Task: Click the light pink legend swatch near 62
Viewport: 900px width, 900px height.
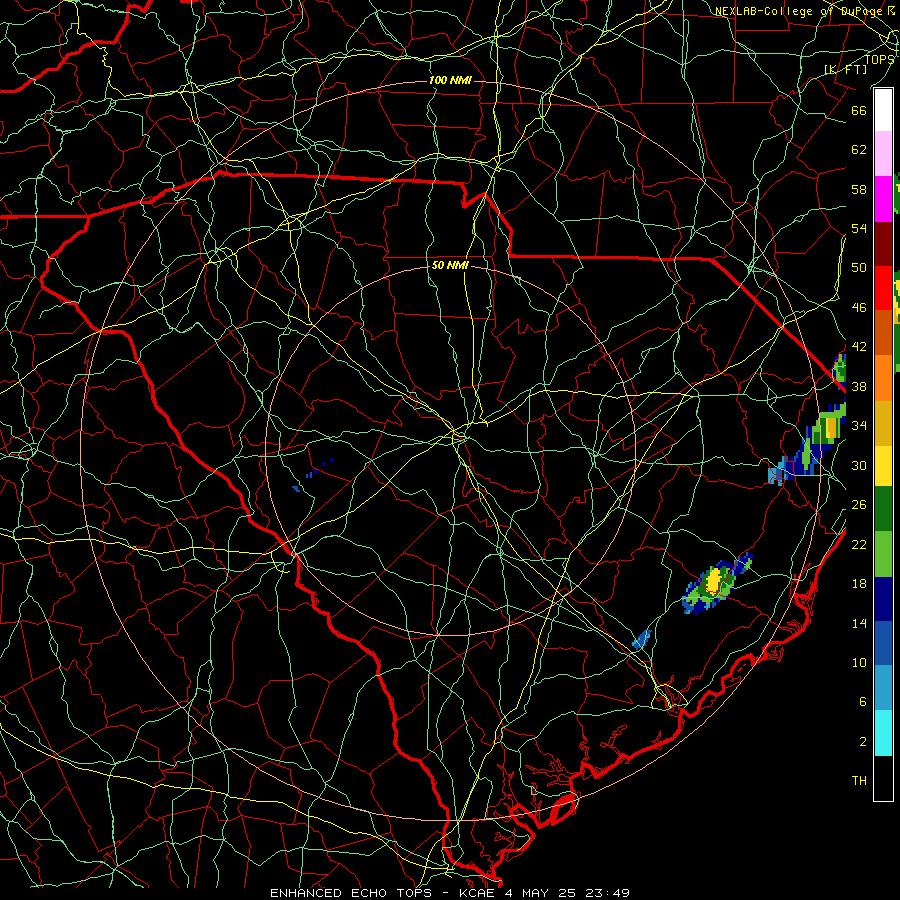Action: point(883,153)
